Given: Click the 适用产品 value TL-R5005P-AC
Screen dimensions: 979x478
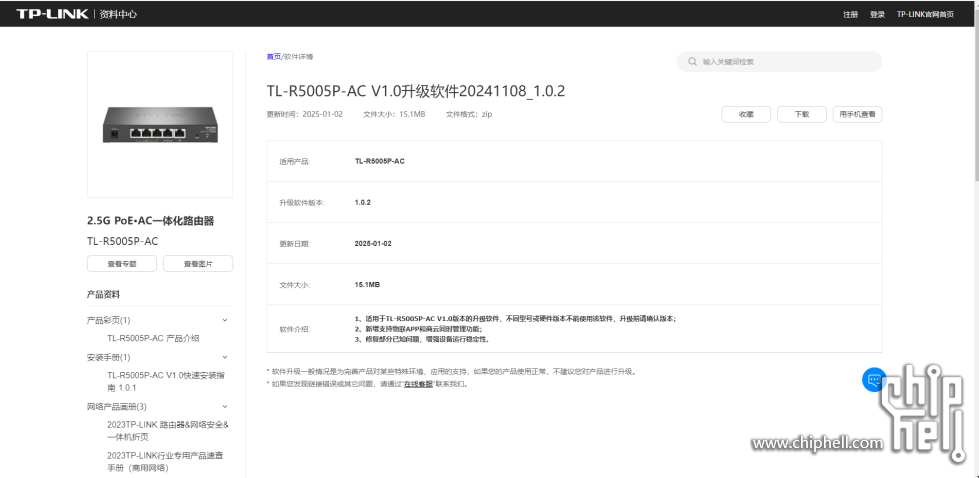Looking at the screenshot, I should point(380,161).
